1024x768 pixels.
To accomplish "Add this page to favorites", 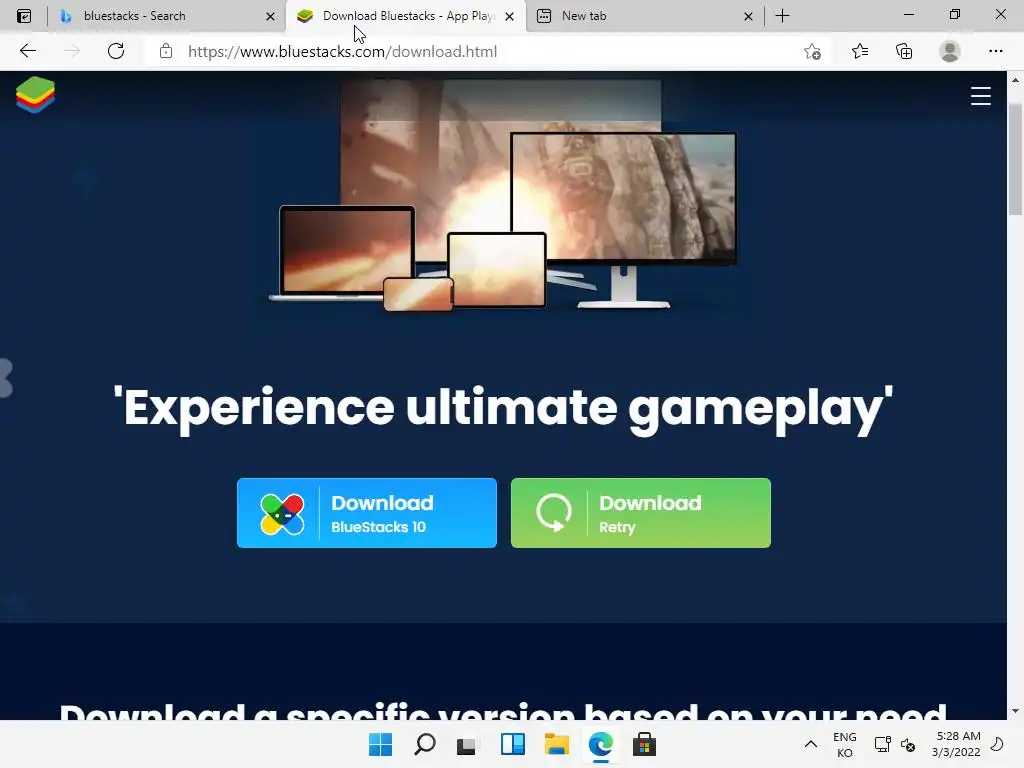I will click(x=812, y=51).
